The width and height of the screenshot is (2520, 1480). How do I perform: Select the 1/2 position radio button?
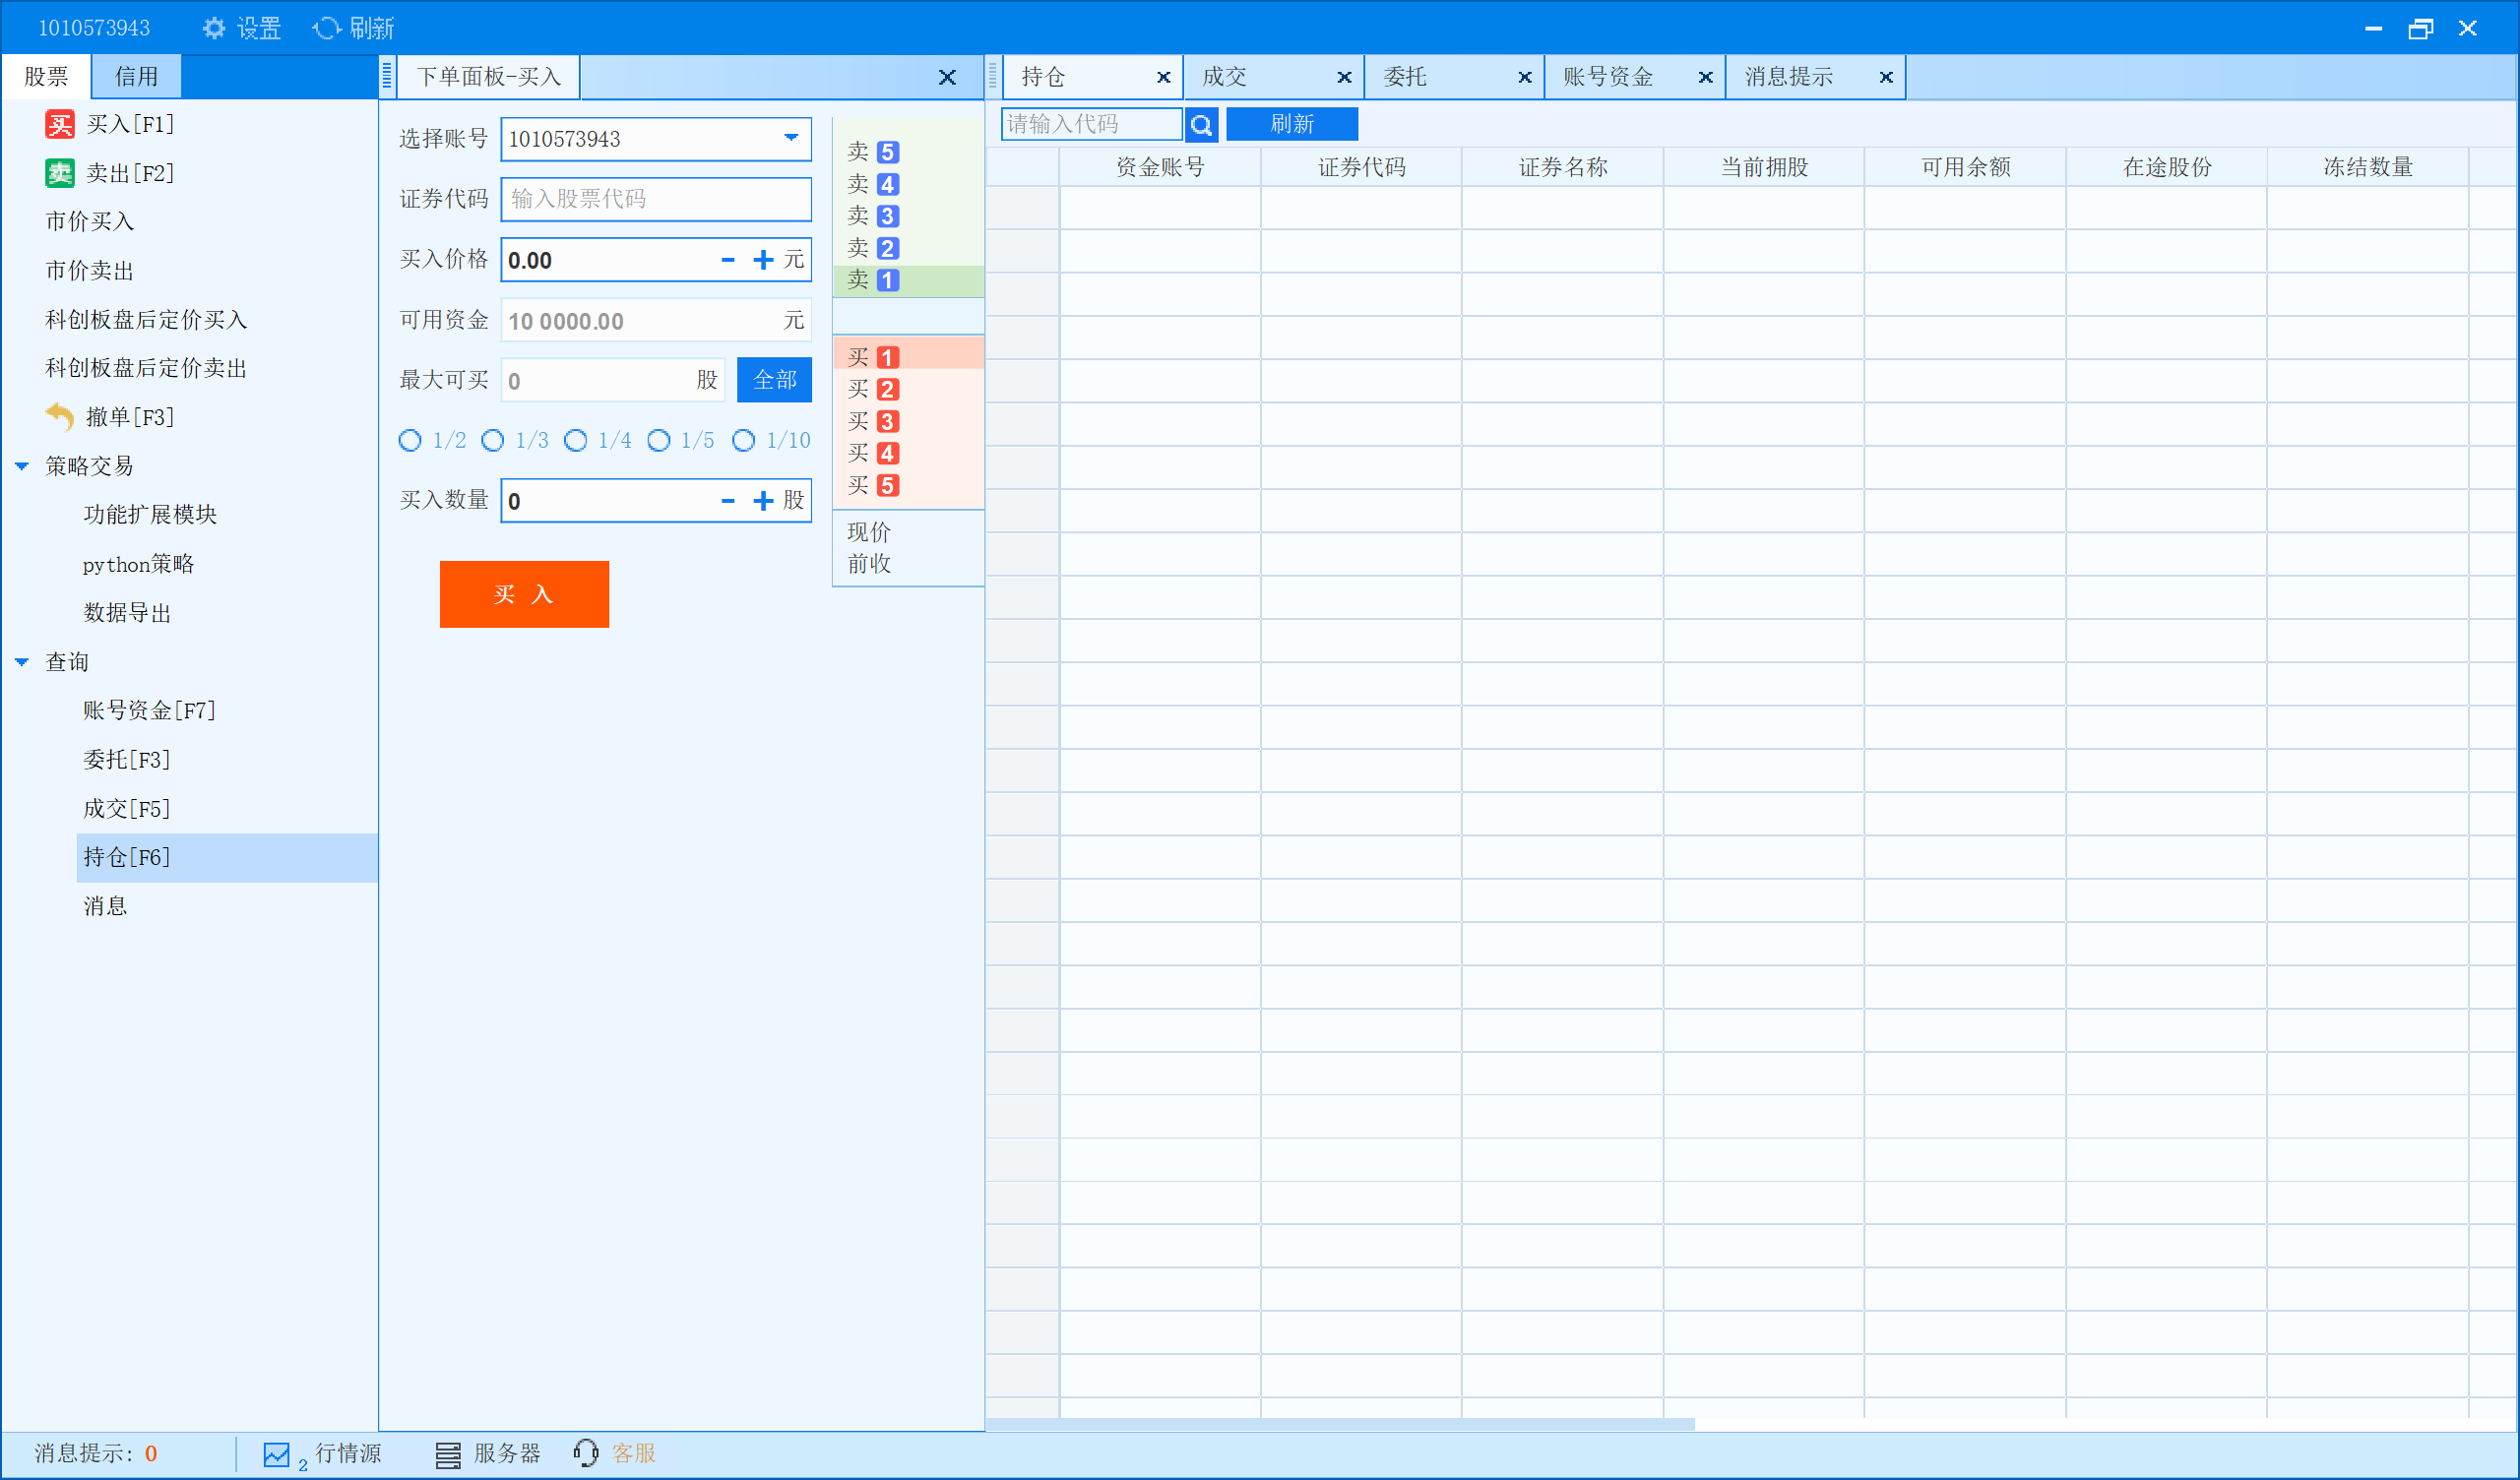pyautogui.click(x=410, y=440)
